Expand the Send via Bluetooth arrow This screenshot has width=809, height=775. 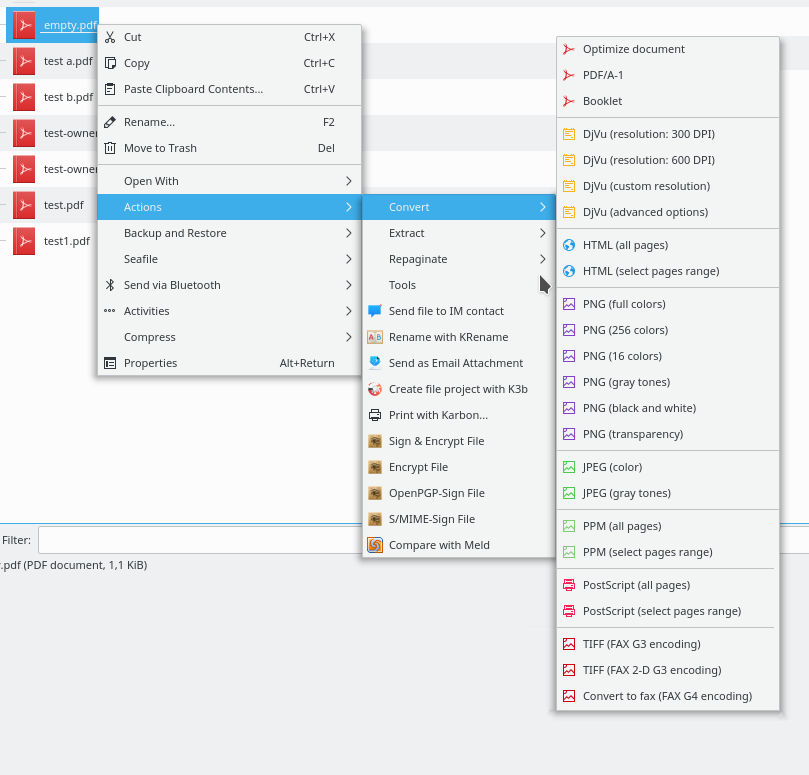coord(349,285)
